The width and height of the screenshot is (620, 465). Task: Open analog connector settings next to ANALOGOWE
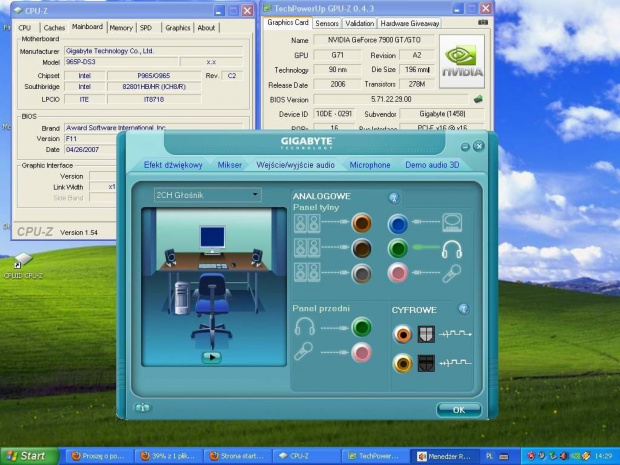(394, 198)
